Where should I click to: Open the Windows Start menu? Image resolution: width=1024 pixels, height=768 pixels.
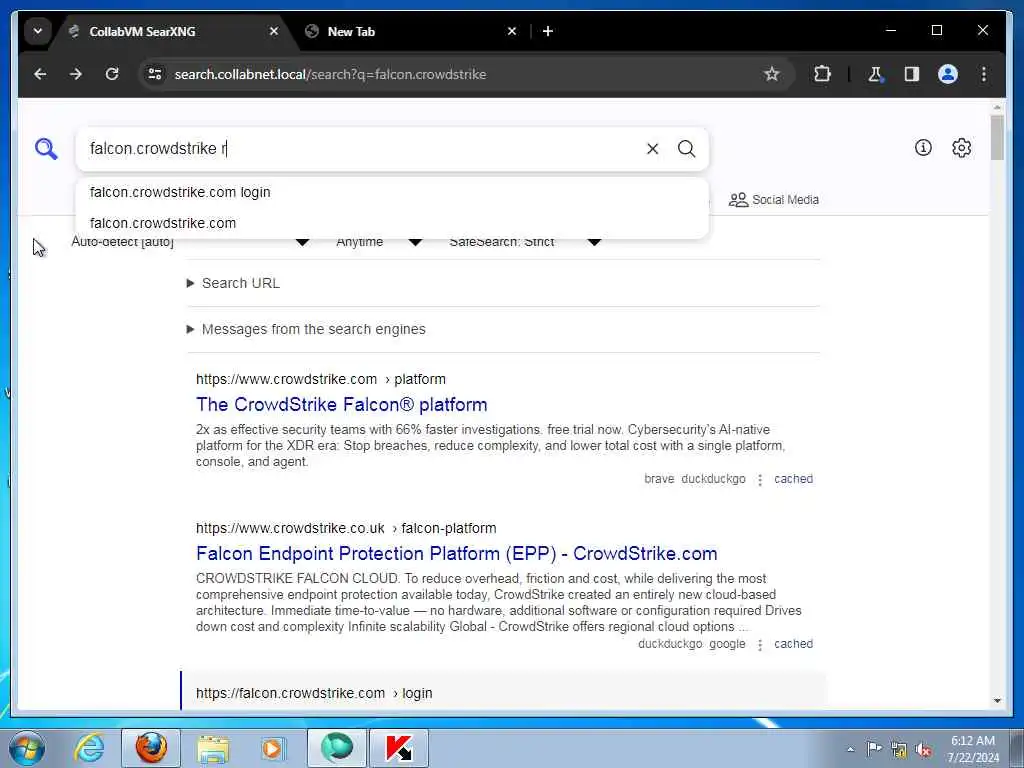click(26, 748)
